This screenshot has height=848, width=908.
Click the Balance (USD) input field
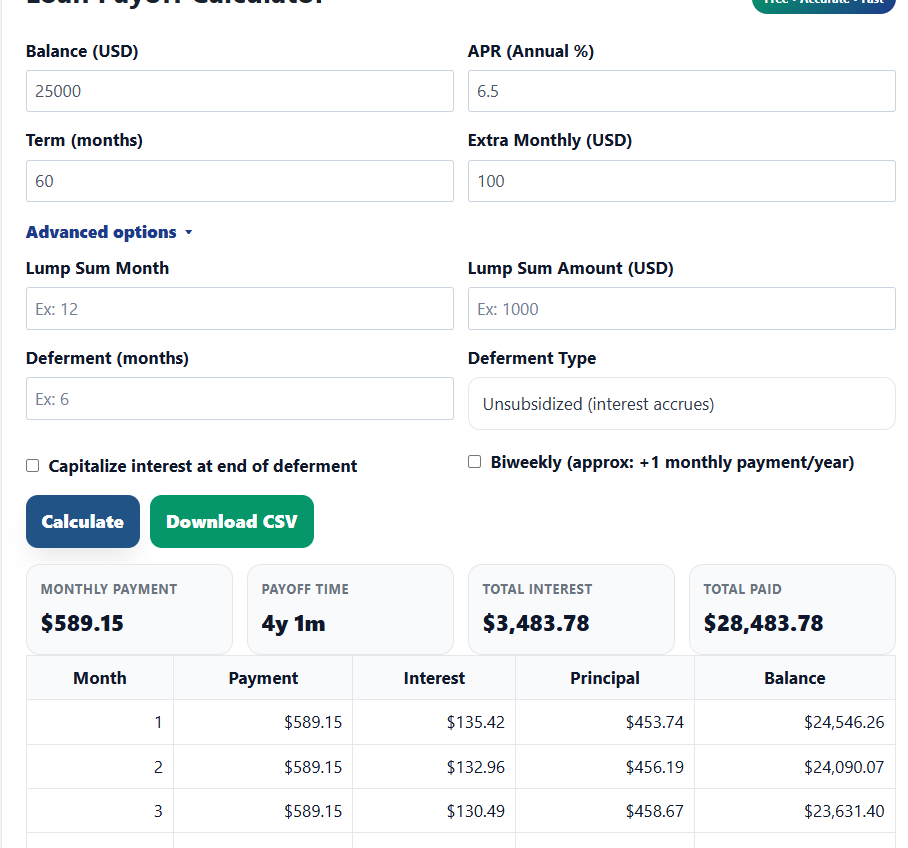click(x=239, y=91)
